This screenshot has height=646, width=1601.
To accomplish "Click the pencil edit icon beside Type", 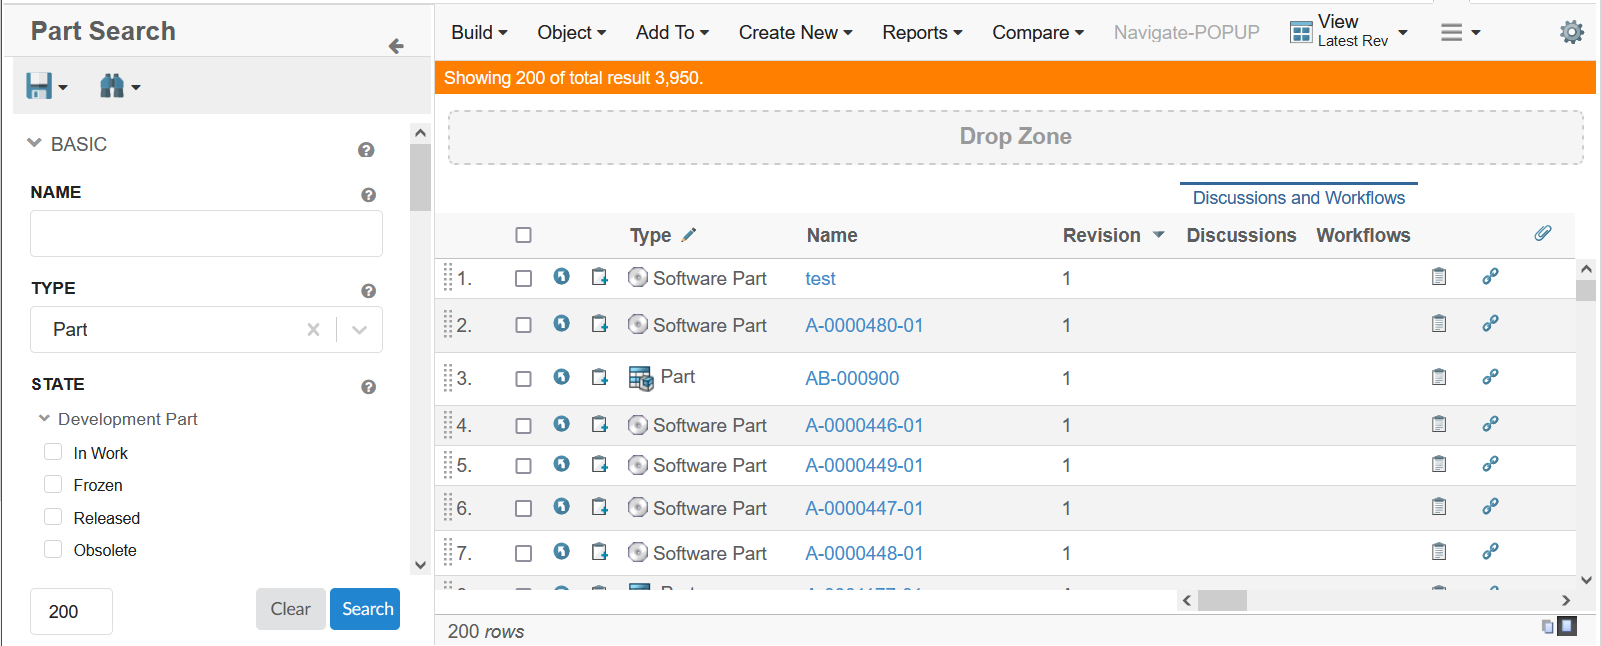I will 689,235.
